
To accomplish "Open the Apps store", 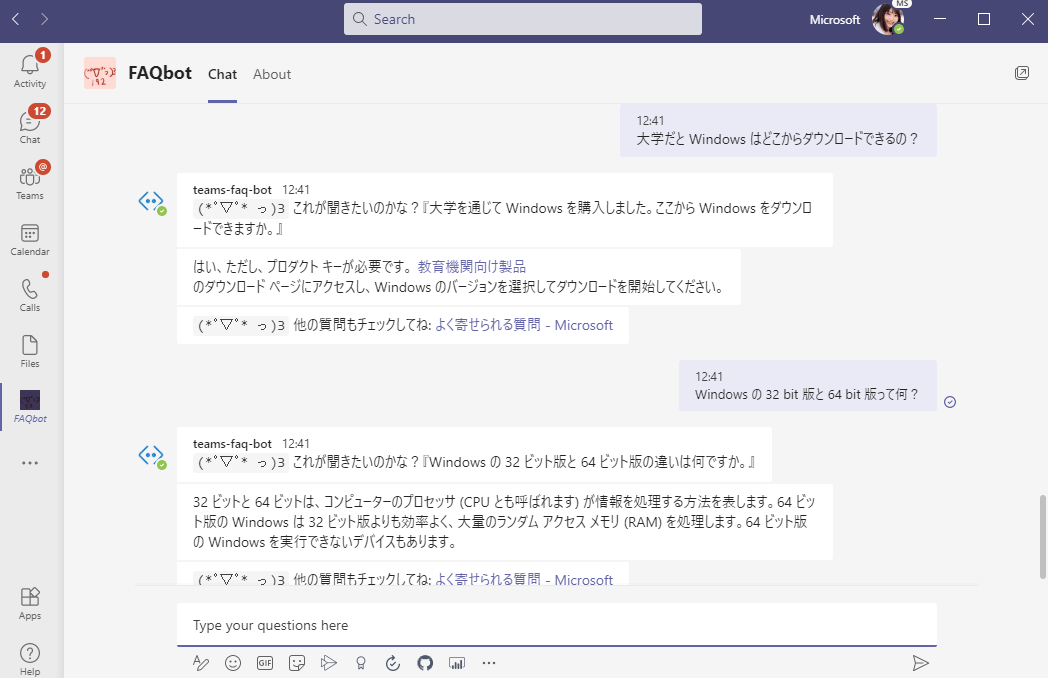I will [x=30, y=603].
